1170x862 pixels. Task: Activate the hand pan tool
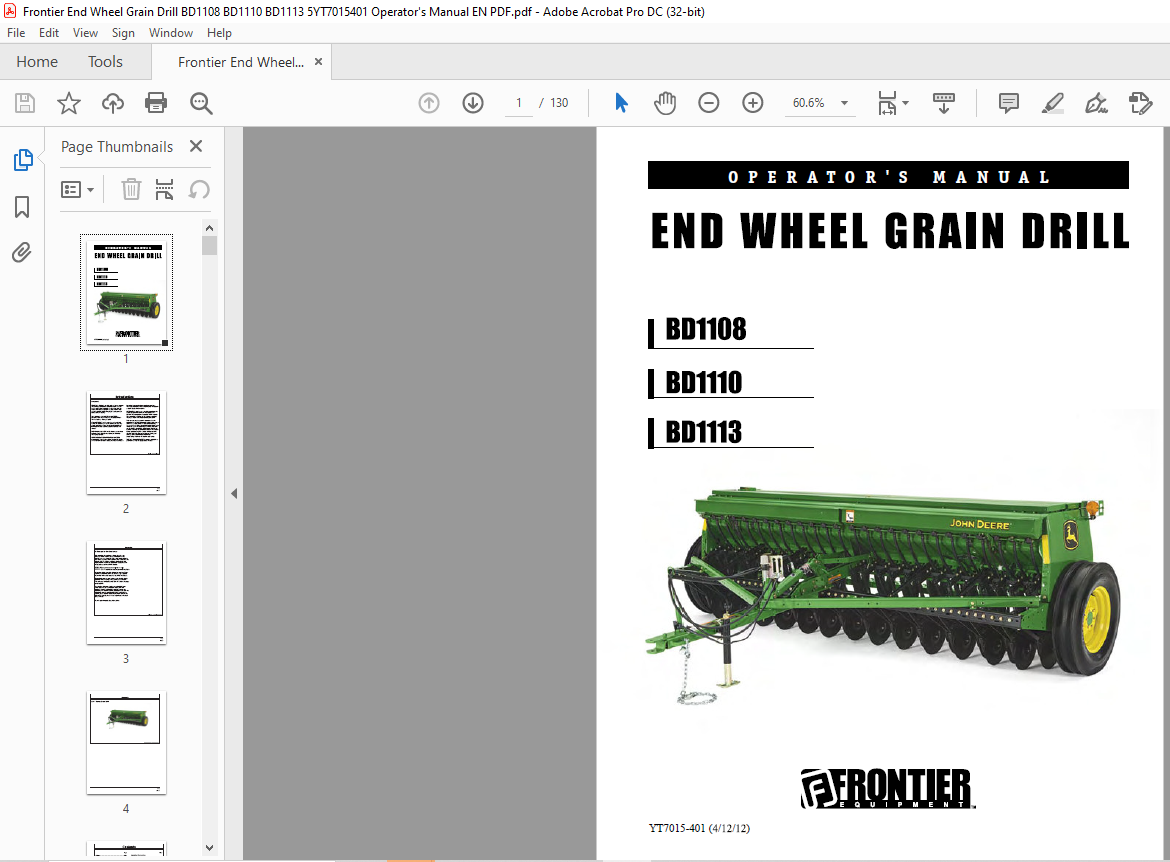click(664, 103)
